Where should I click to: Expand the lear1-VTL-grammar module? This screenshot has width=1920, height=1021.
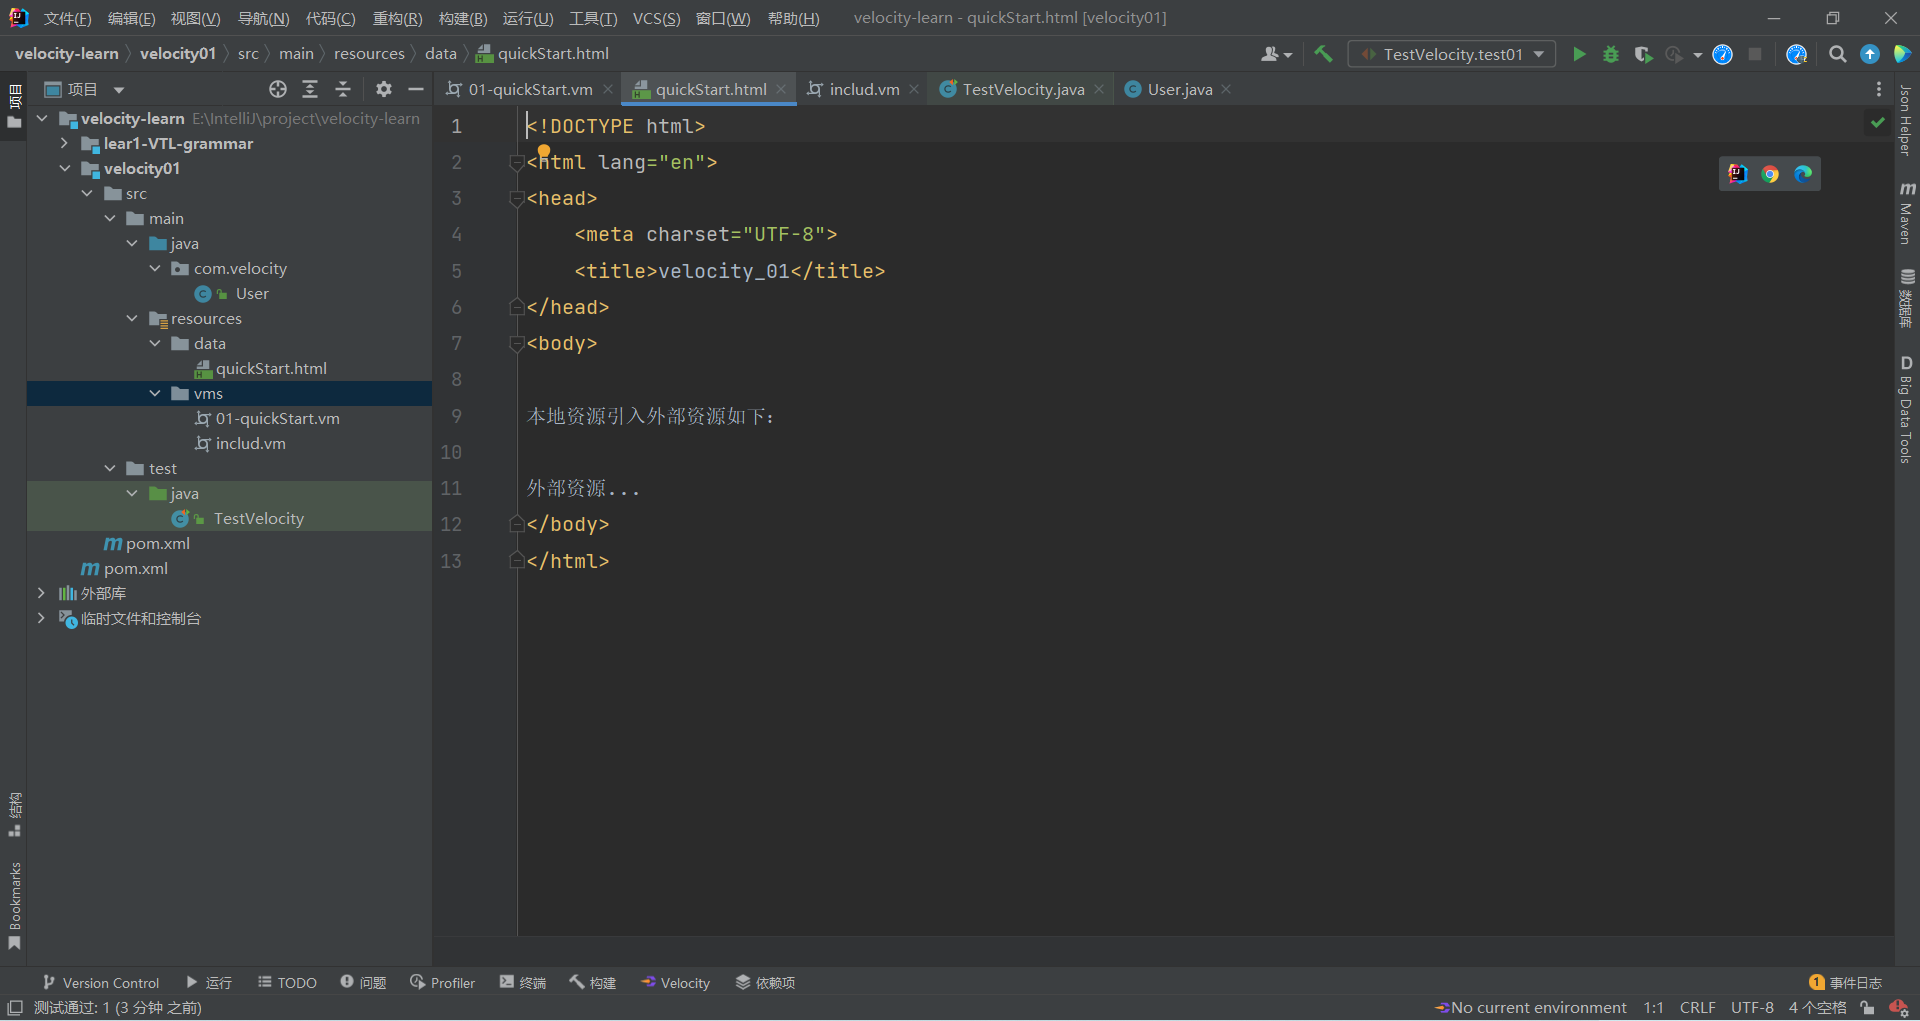click(x=64, y=143)
